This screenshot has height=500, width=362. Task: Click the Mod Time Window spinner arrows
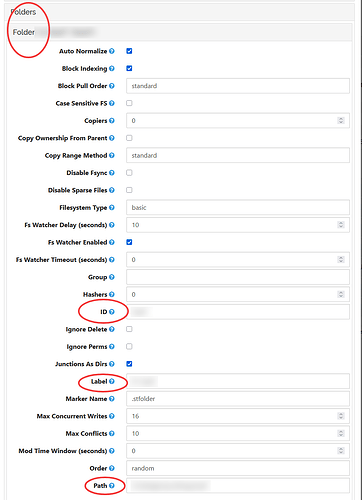point(341,451)
